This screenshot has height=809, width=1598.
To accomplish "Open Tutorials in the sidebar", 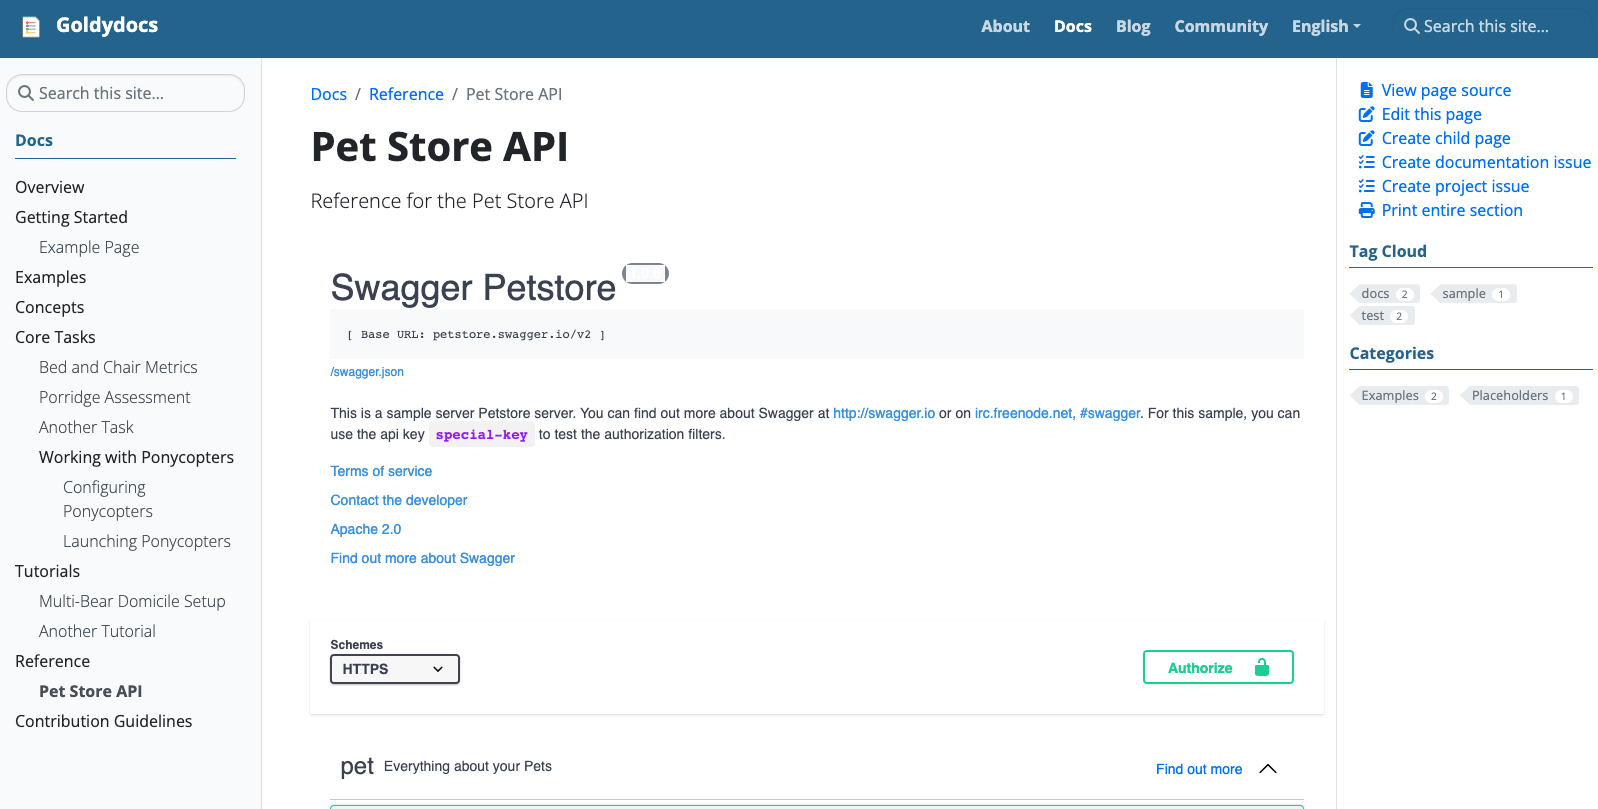I will tap(47, 571).
